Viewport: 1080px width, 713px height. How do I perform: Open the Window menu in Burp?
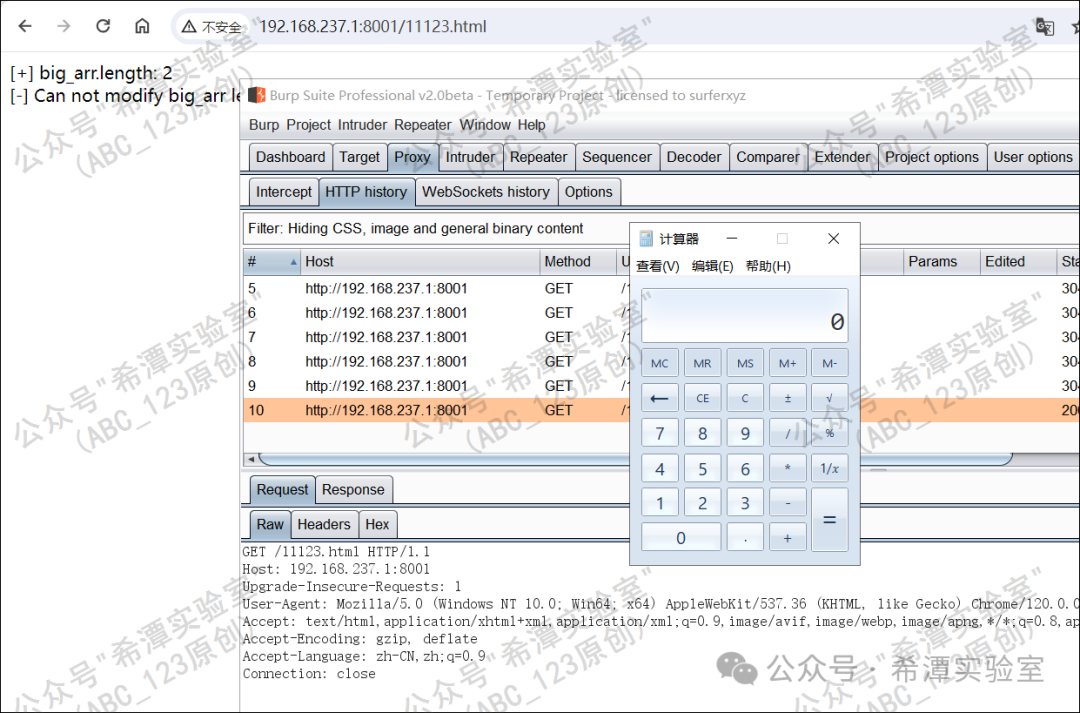pos(485,125)
